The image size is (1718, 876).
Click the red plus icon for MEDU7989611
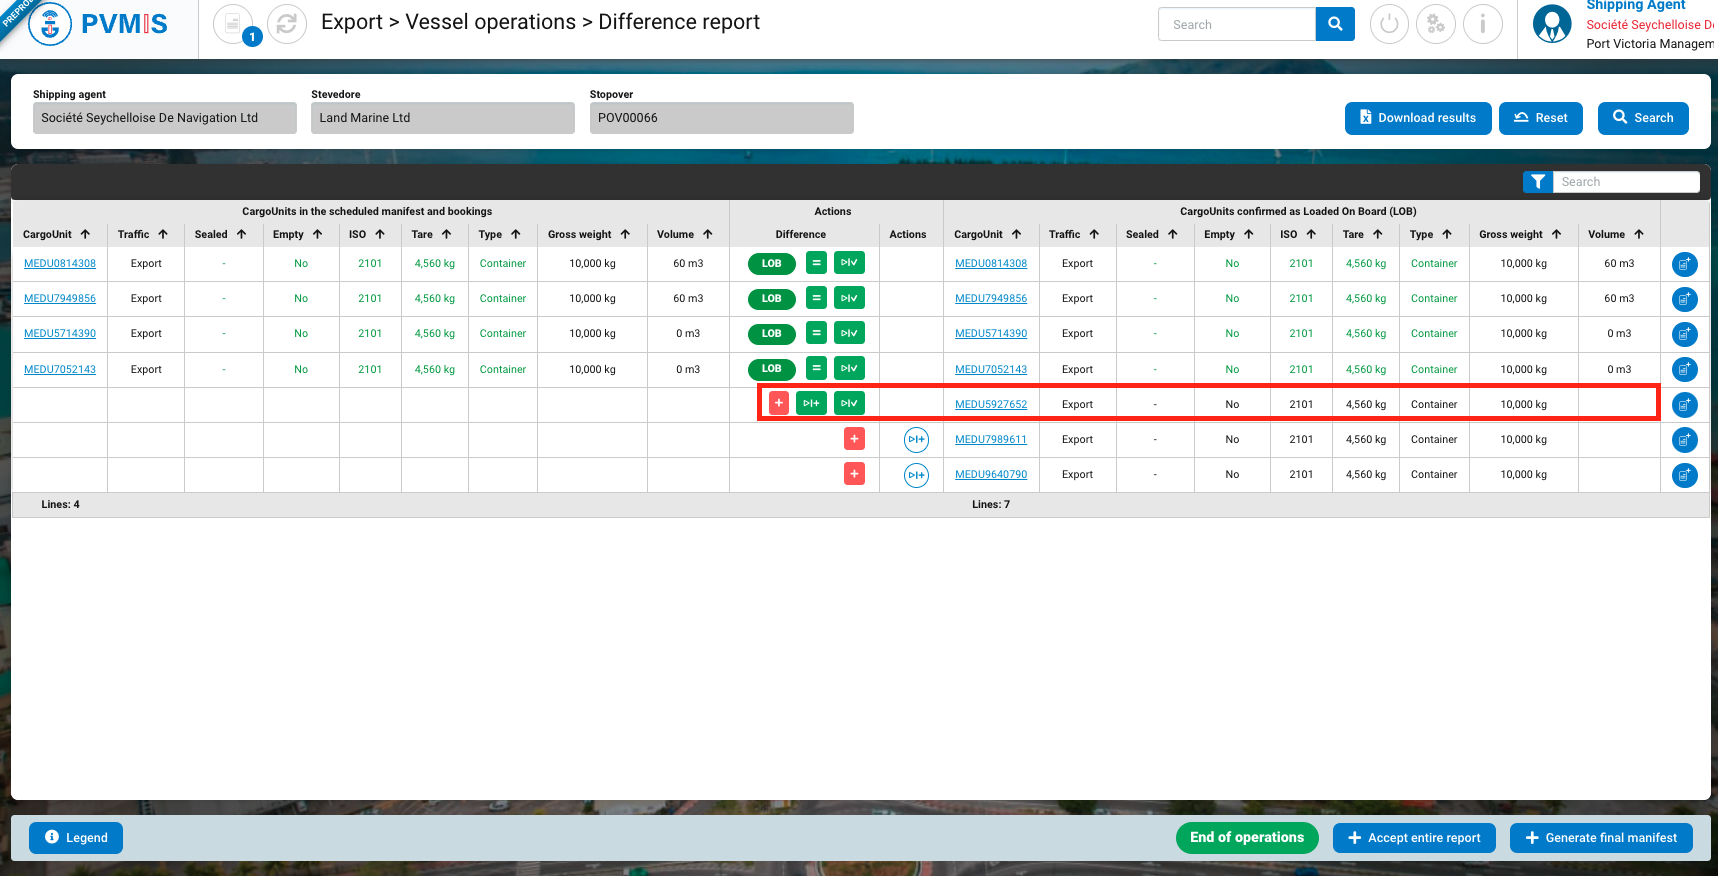coord(854,439)
